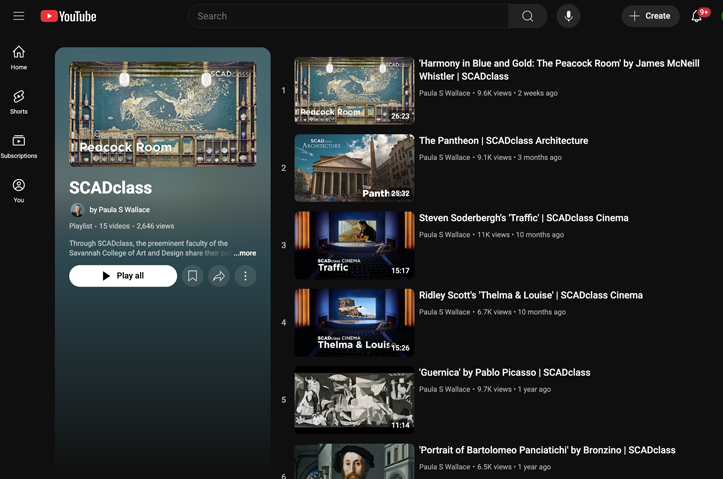
Task: Open 'Harmony in Blue and Gold' video title
Action: point(559,70)
